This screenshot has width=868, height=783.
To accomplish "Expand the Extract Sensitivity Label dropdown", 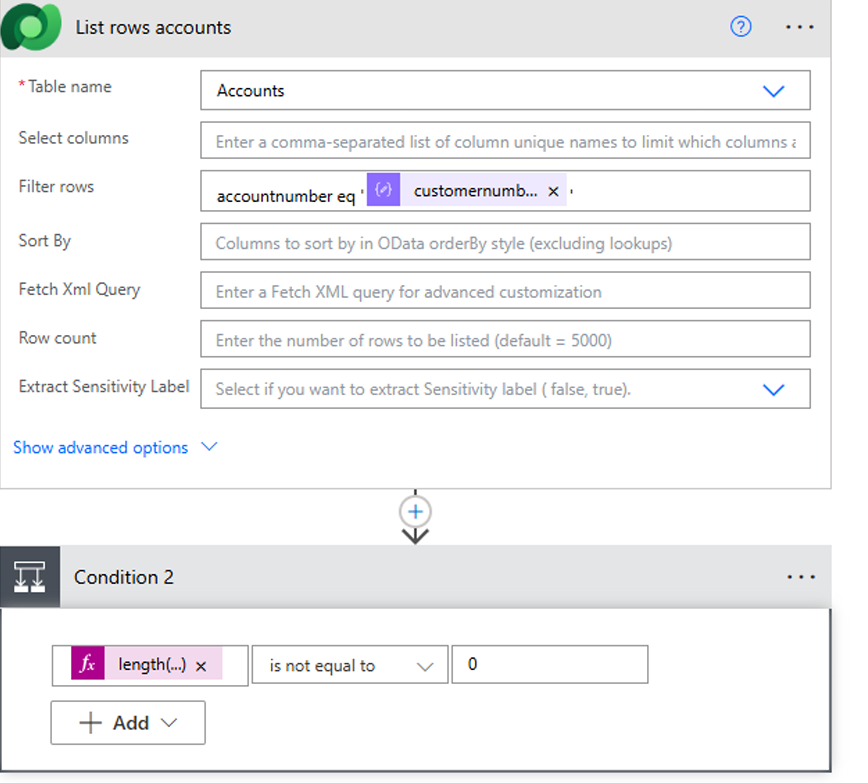I will point(773,390).
